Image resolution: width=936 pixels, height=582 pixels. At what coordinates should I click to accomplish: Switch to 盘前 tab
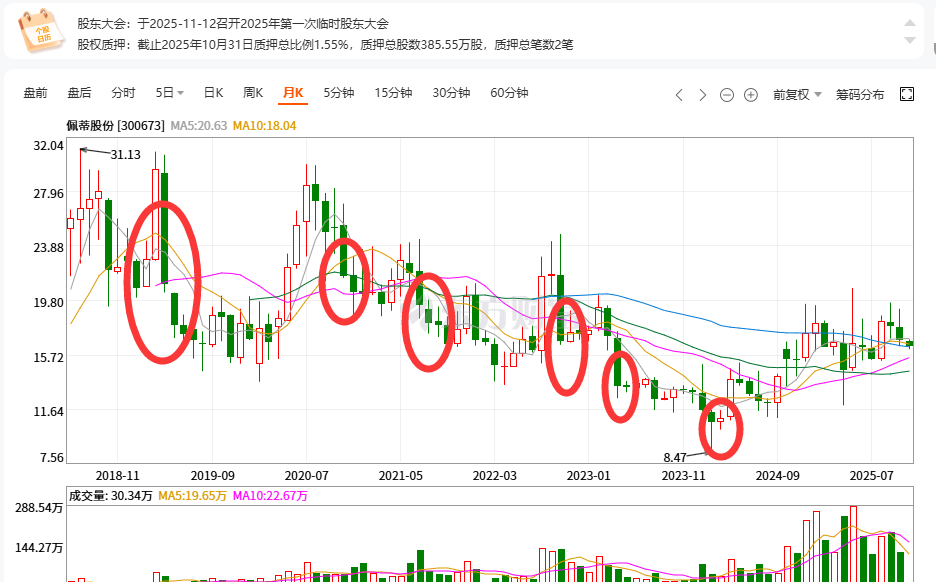[x=35, y=93]
